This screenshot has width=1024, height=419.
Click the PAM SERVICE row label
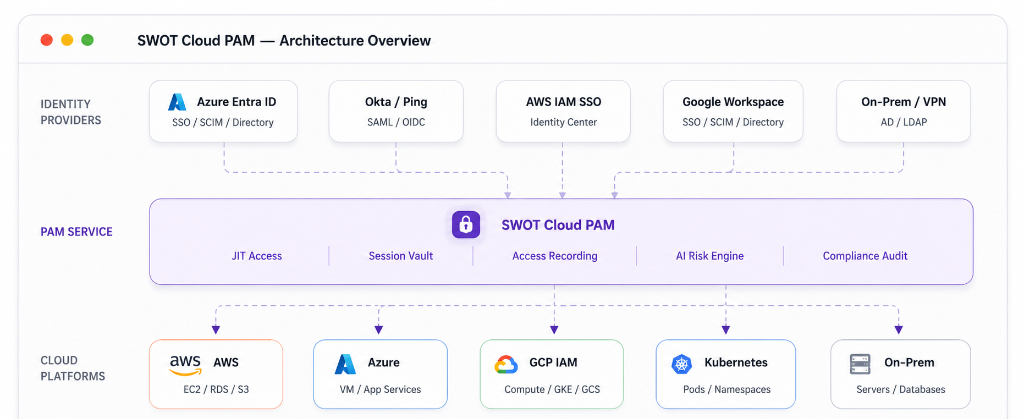76,232
